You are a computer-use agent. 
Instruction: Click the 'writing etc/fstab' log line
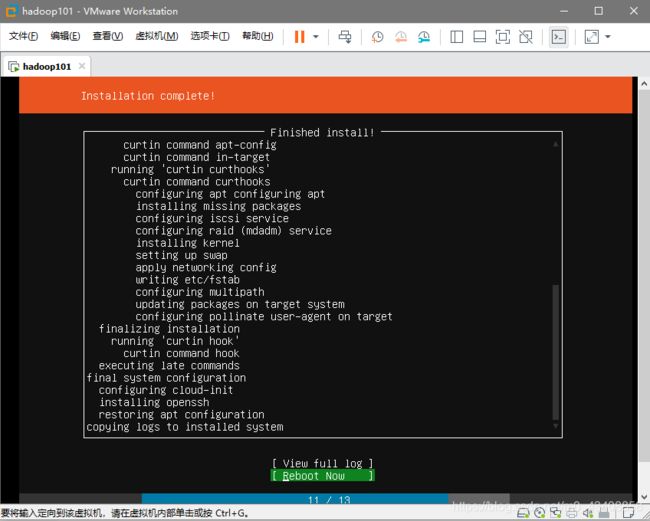[x=187, y=279]
